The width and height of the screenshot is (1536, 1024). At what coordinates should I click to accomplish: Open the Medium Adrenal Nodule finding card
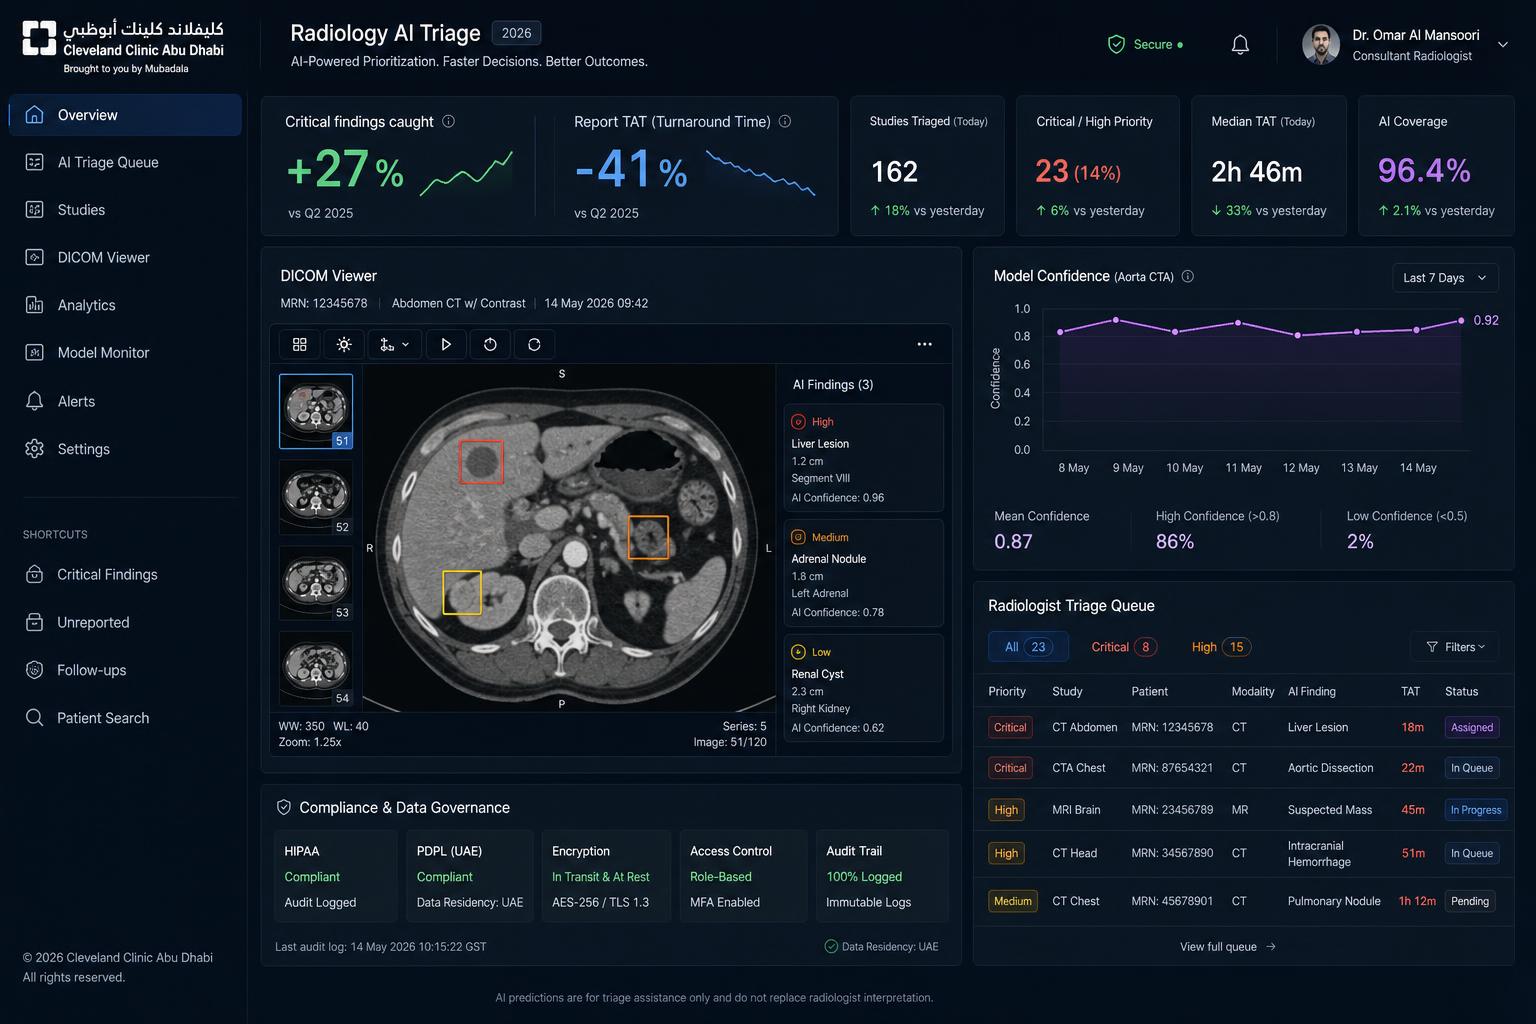click(x=864, y=573)
